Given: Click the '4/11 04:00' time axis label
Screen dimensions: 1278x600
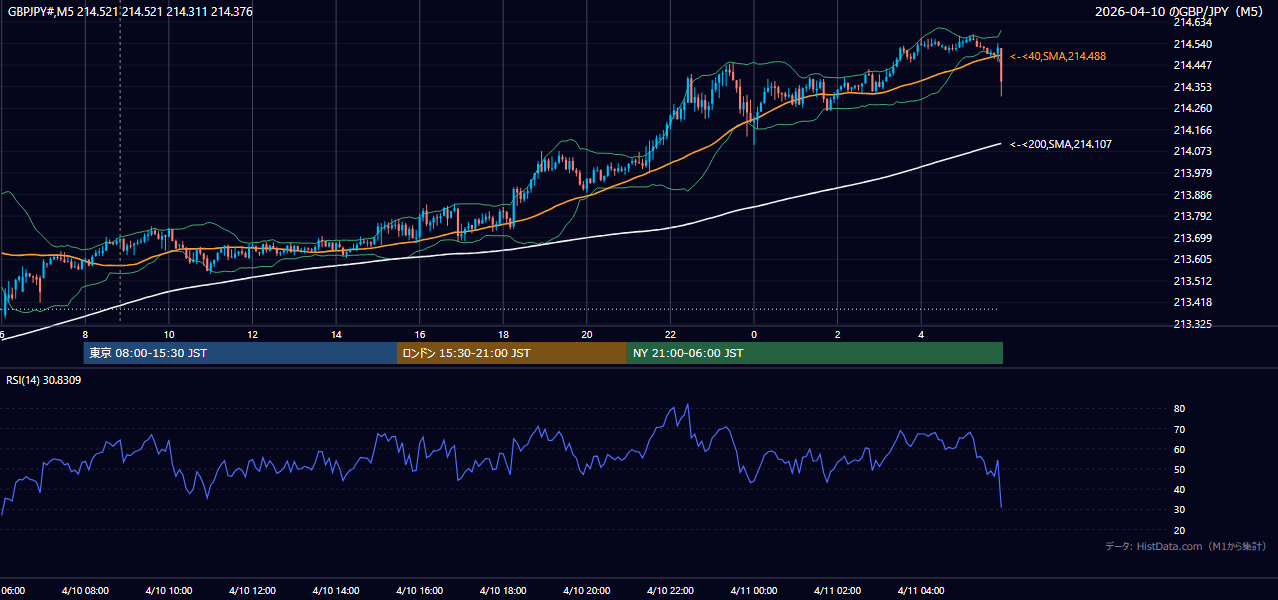Looking at the screenshot, I should click(x=921, y=591).
